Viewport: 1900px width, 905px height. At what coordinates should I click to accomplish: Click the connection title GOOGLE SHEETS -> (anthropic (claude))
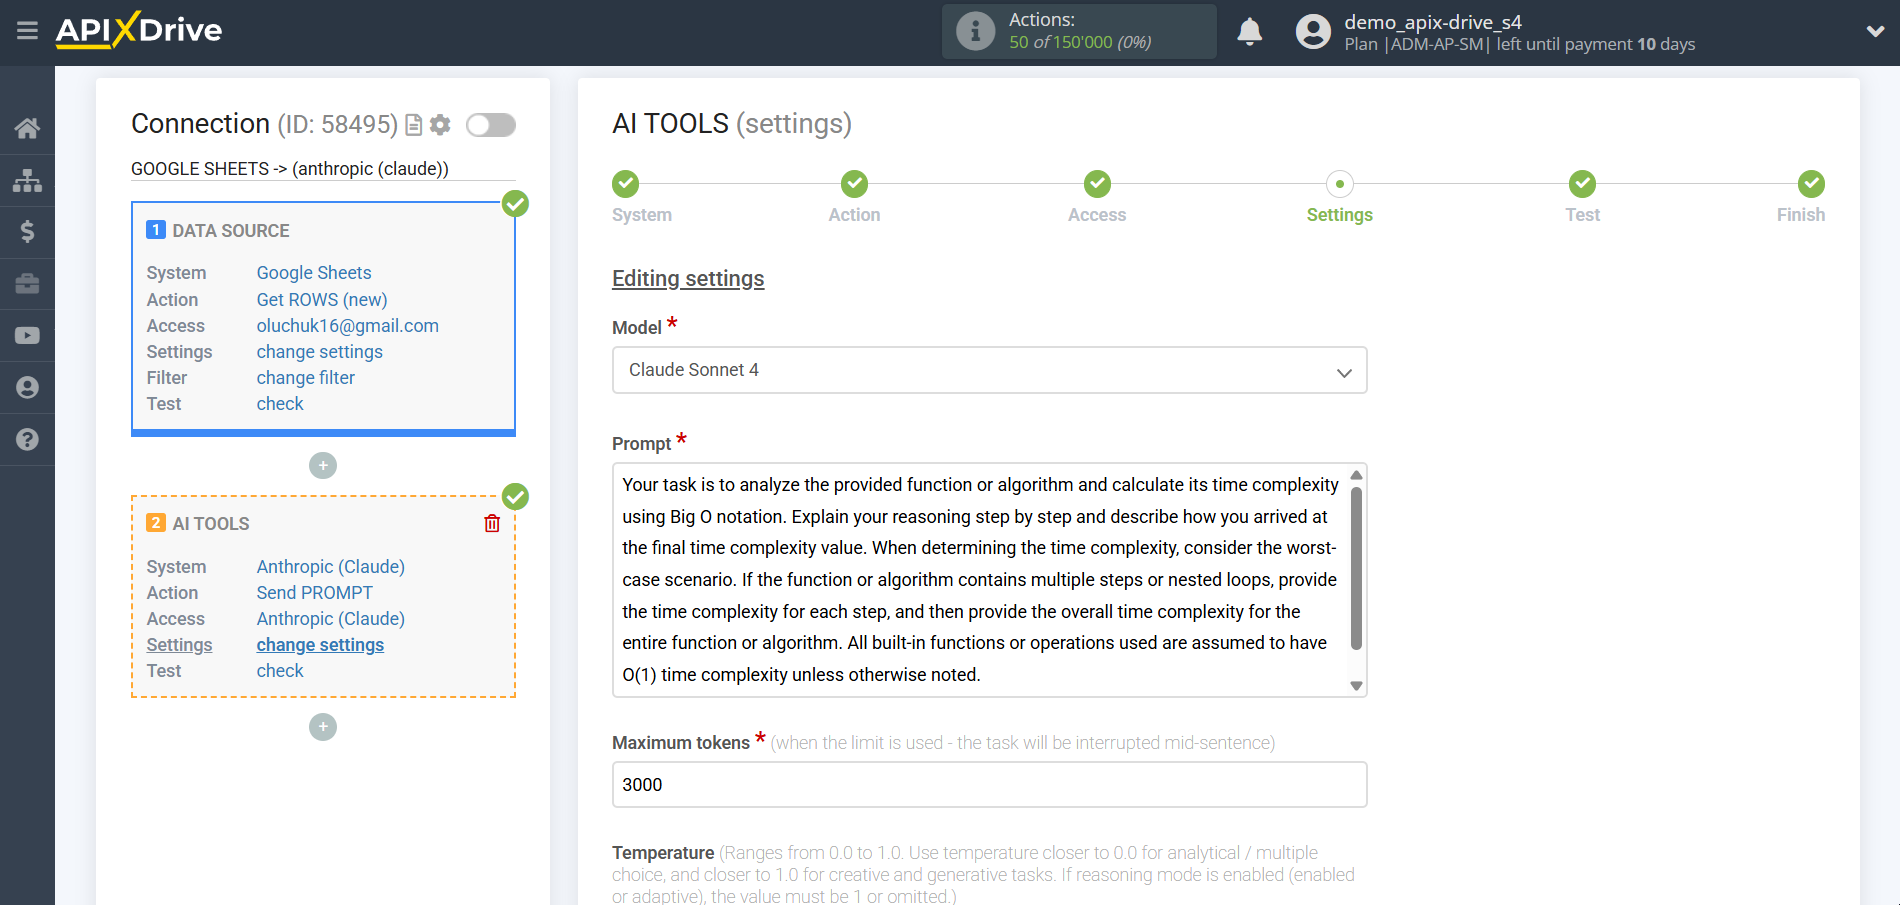[290, 169]
